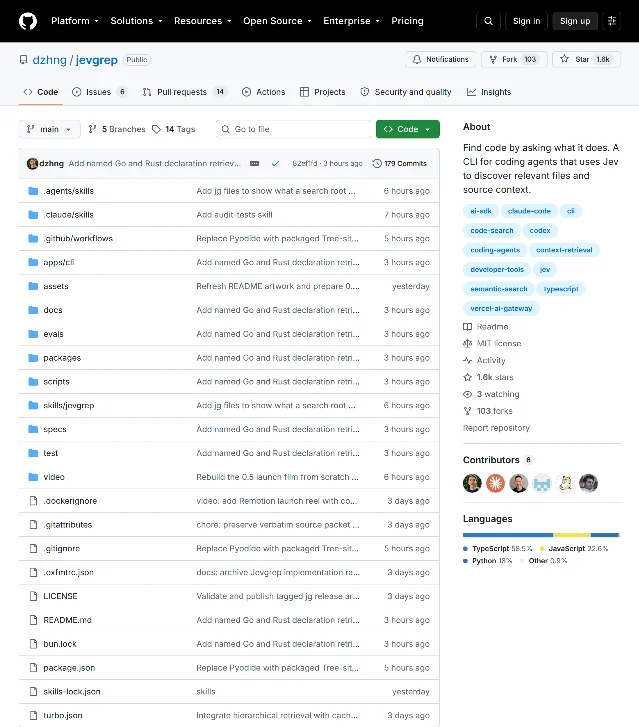Image resolution: width=639 pixels, height=727 pixels.
Task: Open the packages folder
Action: (62, 358)
